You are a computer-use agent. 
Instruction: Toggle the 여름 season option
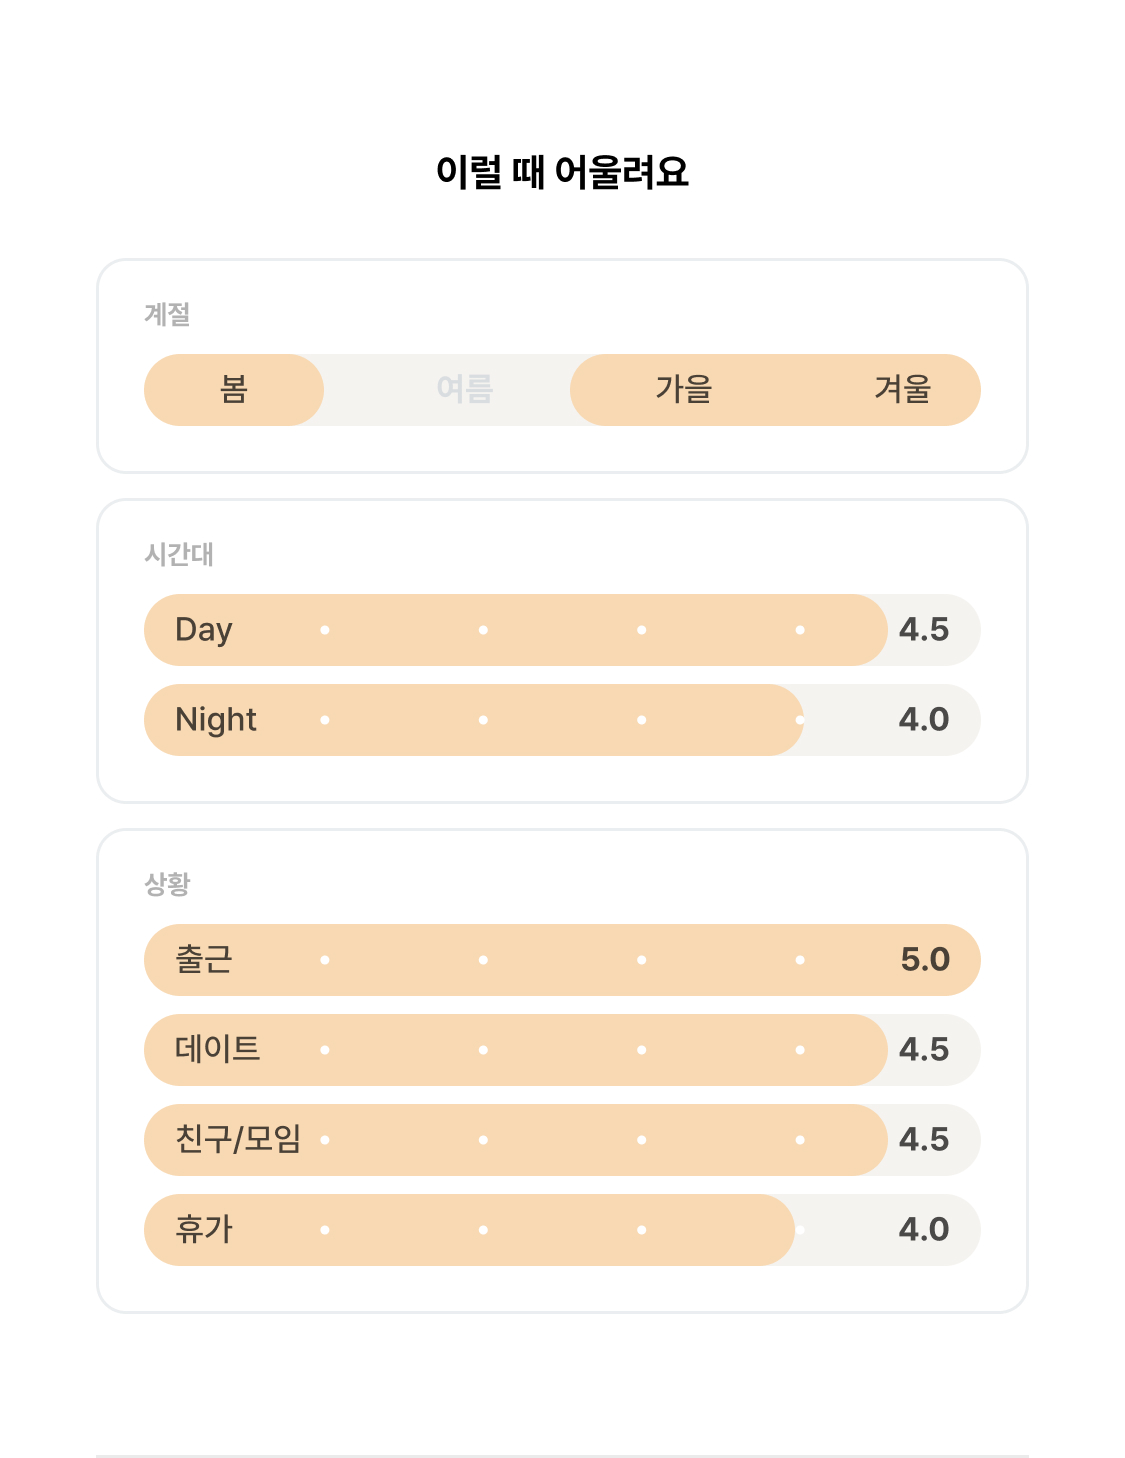pyautogui.click(x=465, y=390)
